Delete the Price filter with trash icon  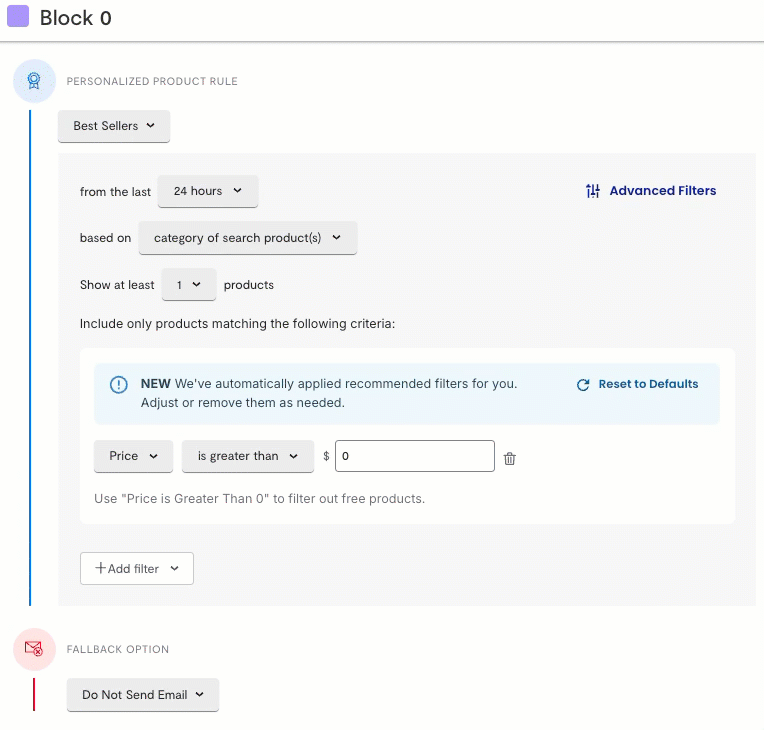point(510,458)
